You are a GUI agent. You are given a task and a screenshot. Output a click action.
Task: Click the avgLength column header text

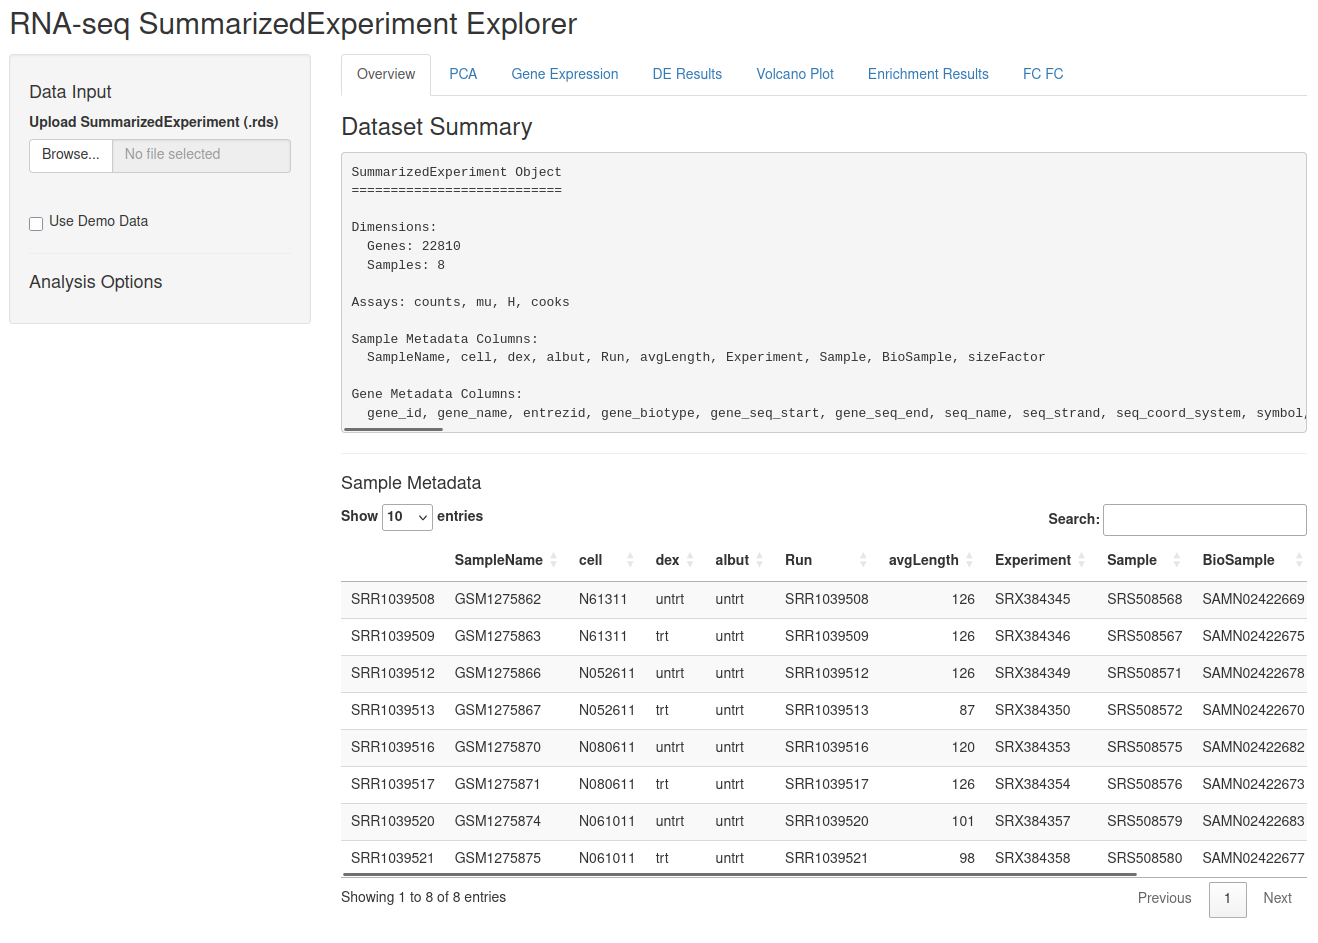coord(923,560)
